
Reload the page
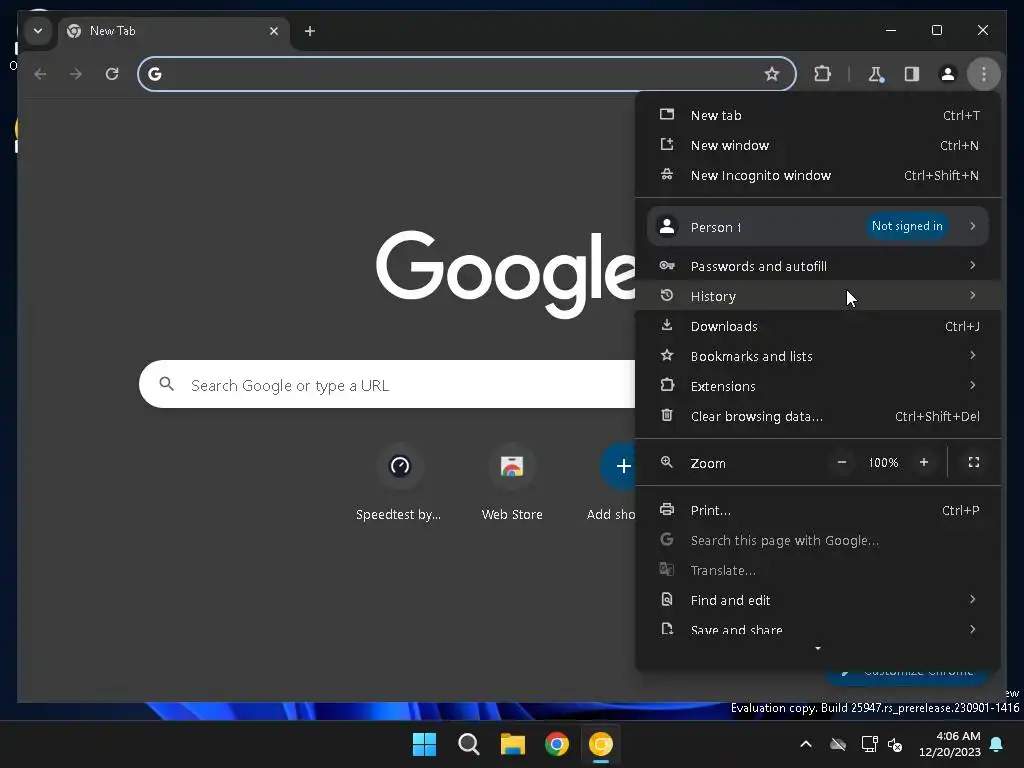click(x=112, y=74)
